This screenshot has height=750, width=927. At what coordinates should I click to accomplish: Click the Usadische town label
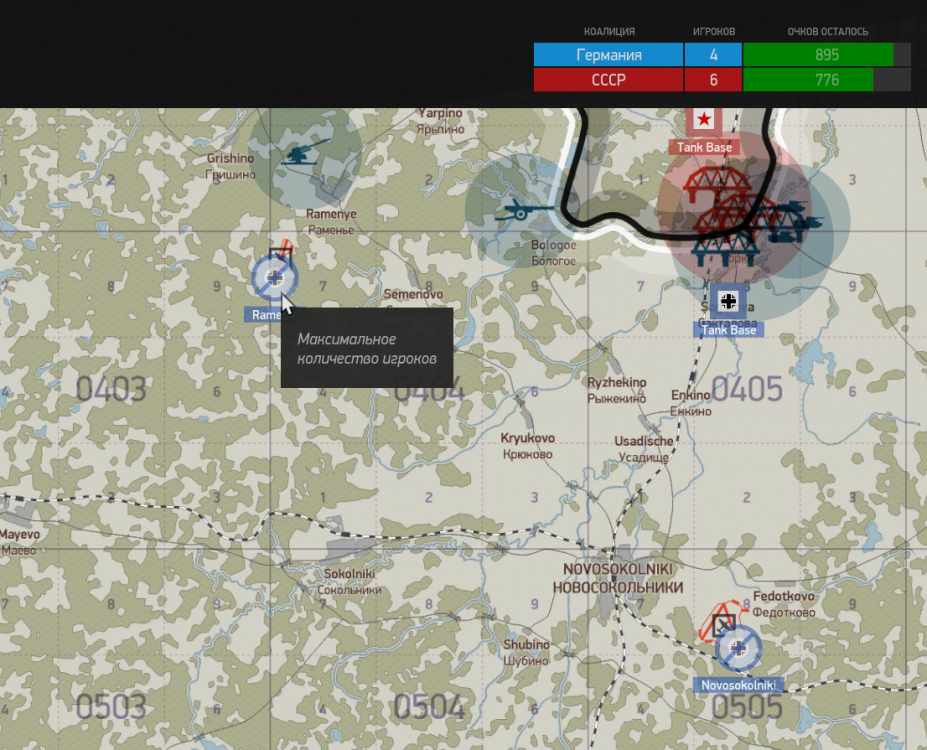(x=643, y=449)
